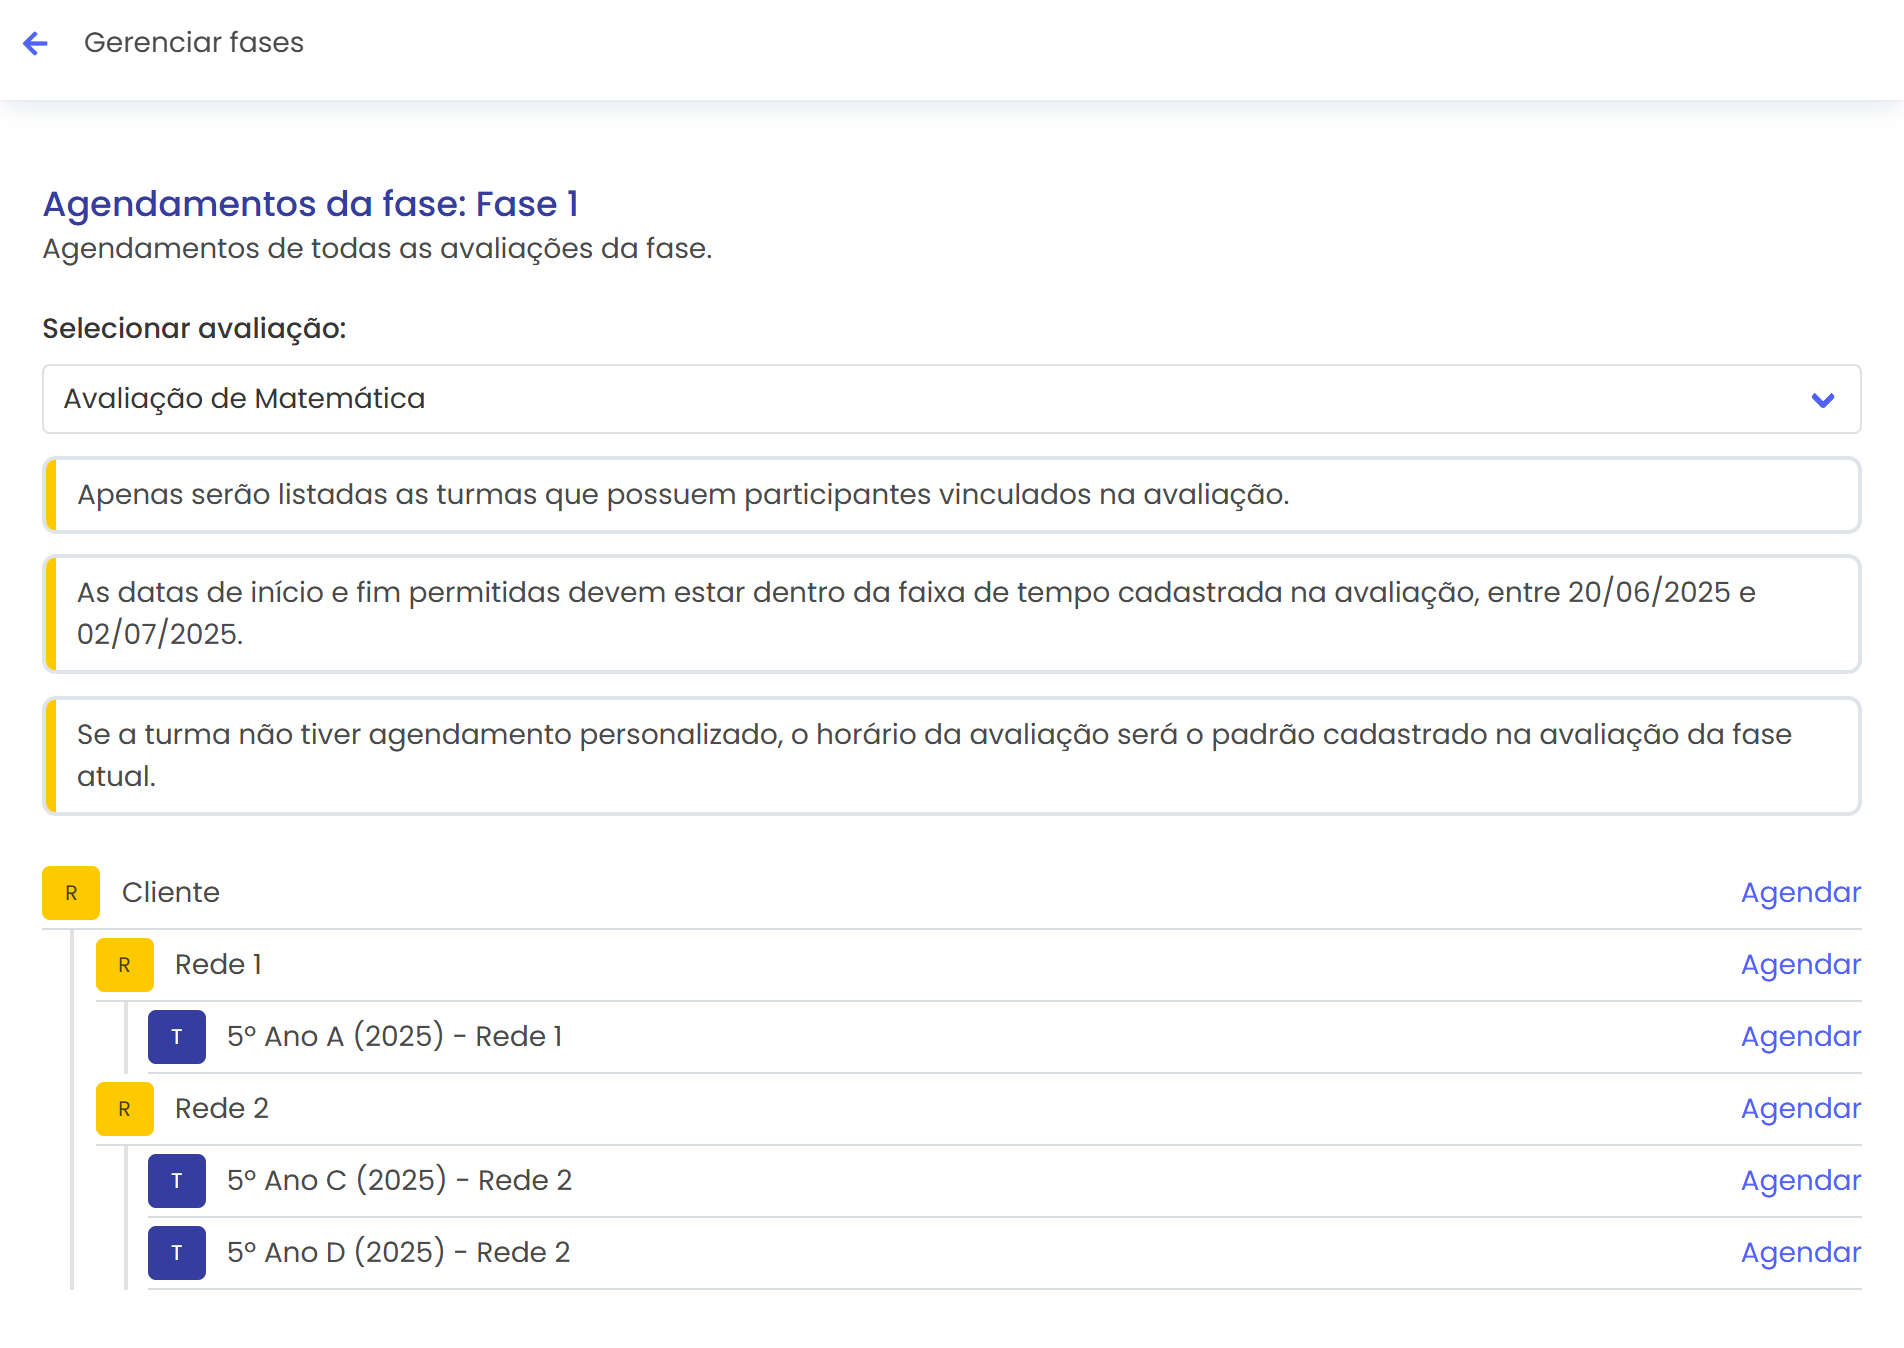
Task: Schedule 5º Ano D (2025) - Rede 2
Action: coord(1801,1252)
